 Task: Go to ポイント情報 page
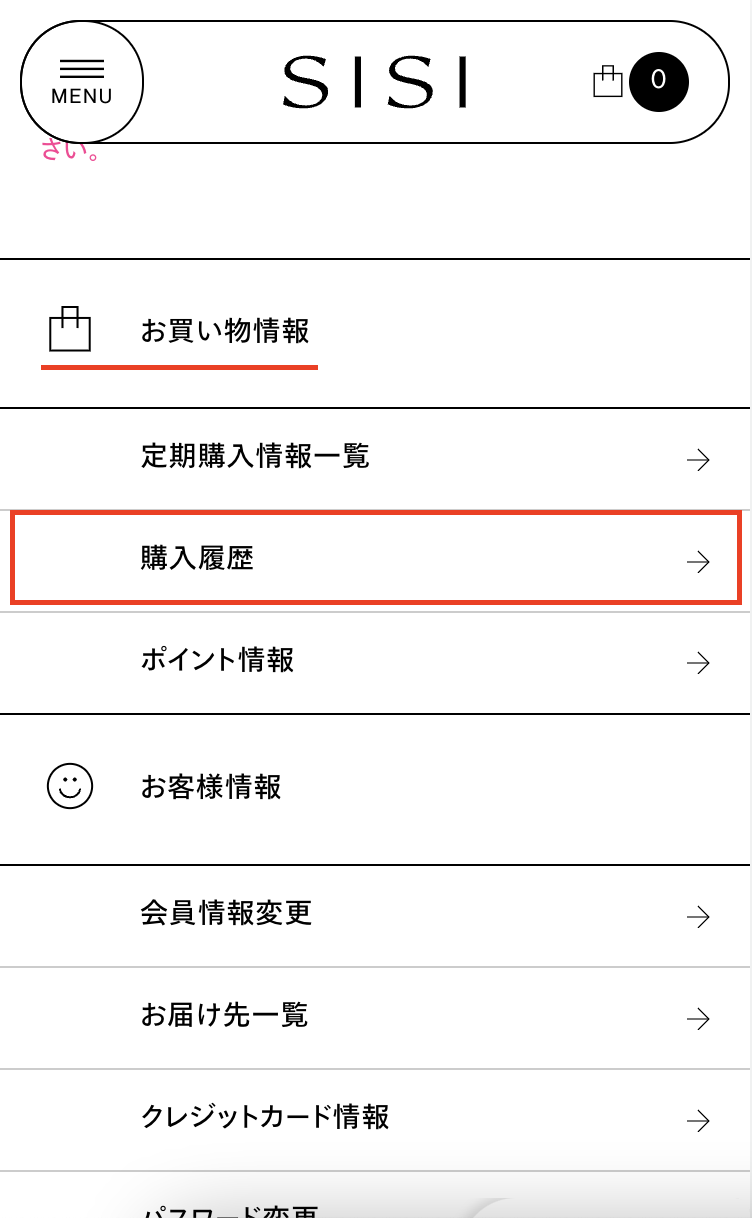(x=217, y=660)
